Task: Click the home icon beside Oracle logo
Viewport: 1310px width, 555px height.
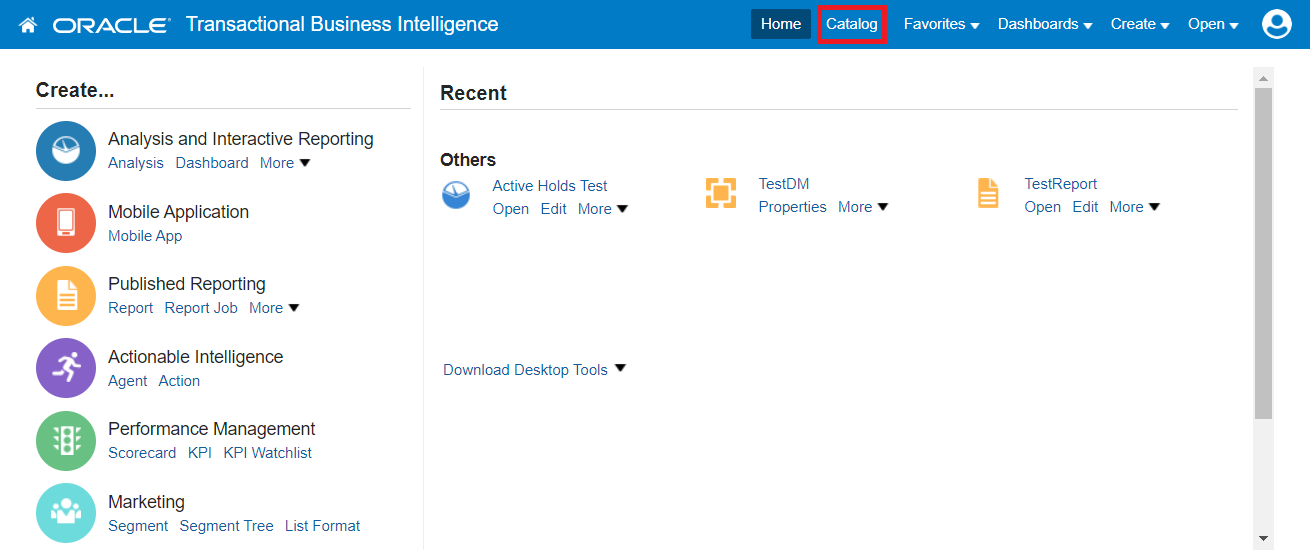Action: point(28,24)
